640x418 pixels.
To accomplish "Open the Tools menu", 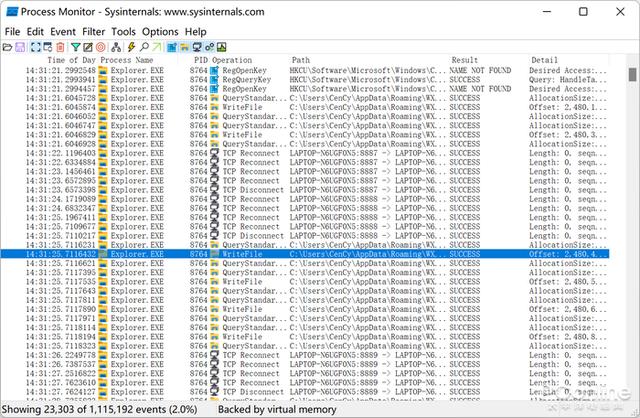I will click(x=123, y=32).
